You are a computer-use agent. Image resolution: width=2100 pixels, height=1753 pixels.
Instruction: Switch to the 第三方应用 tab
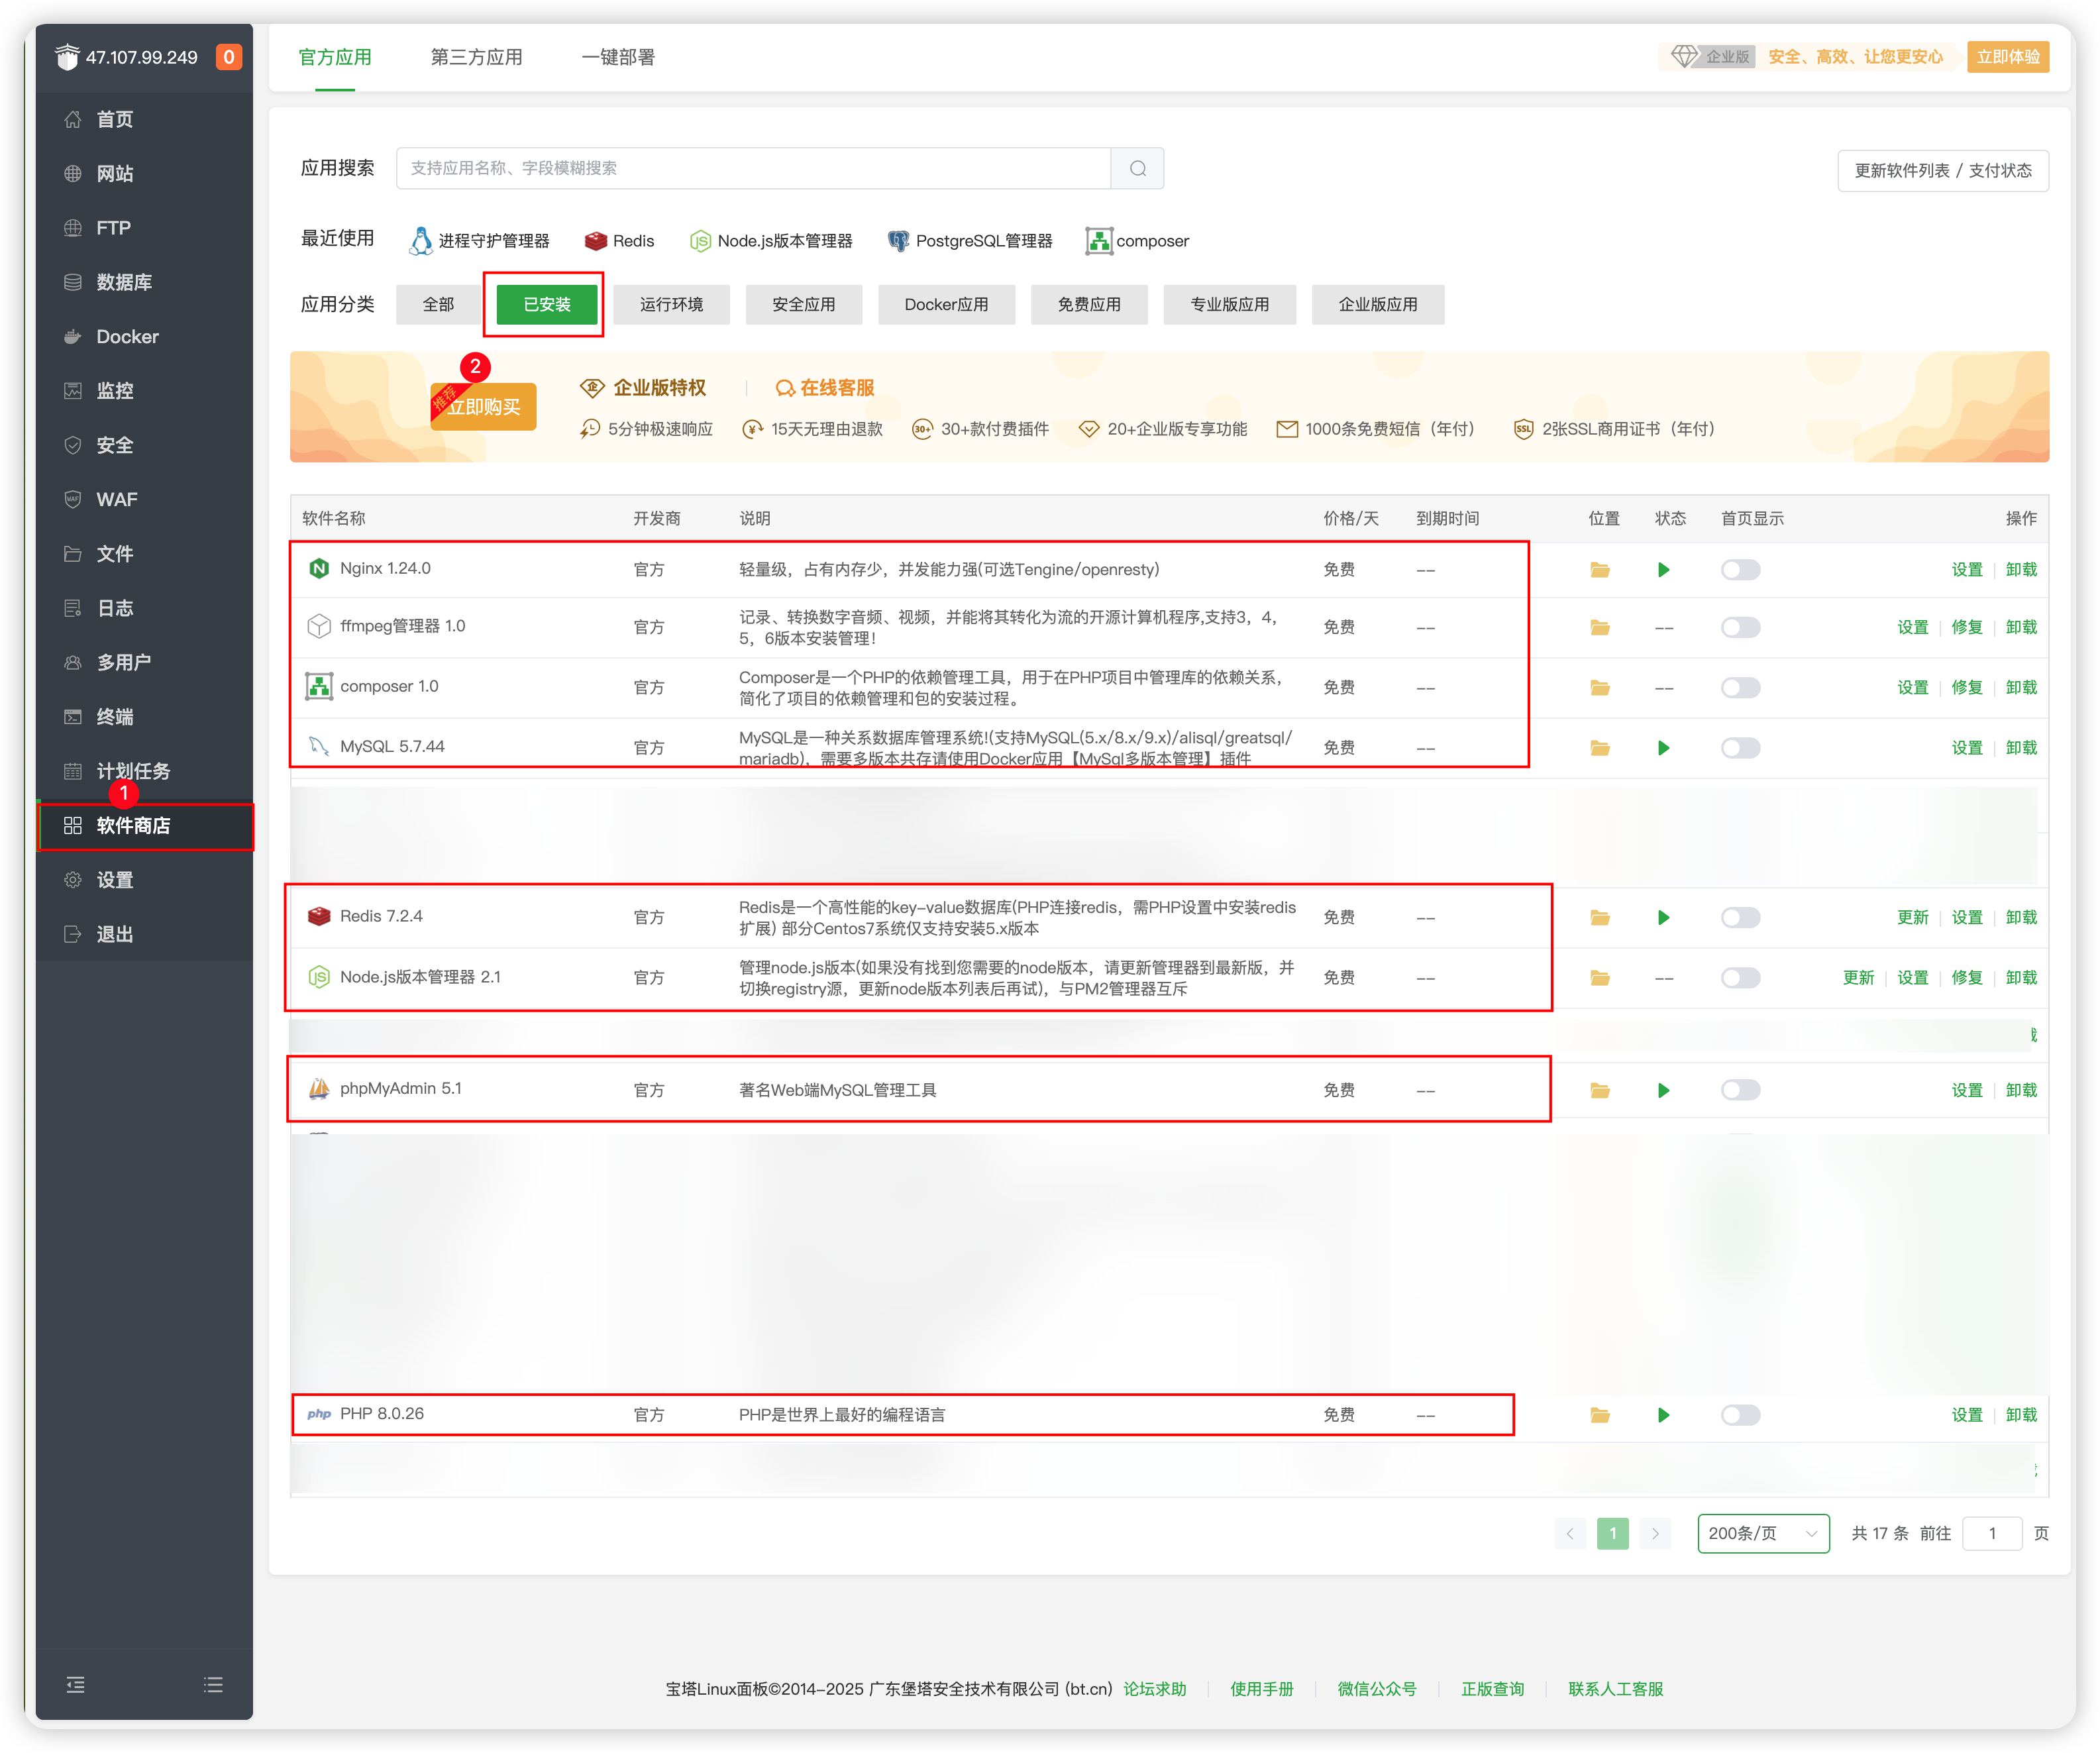(x=476, y=57)
